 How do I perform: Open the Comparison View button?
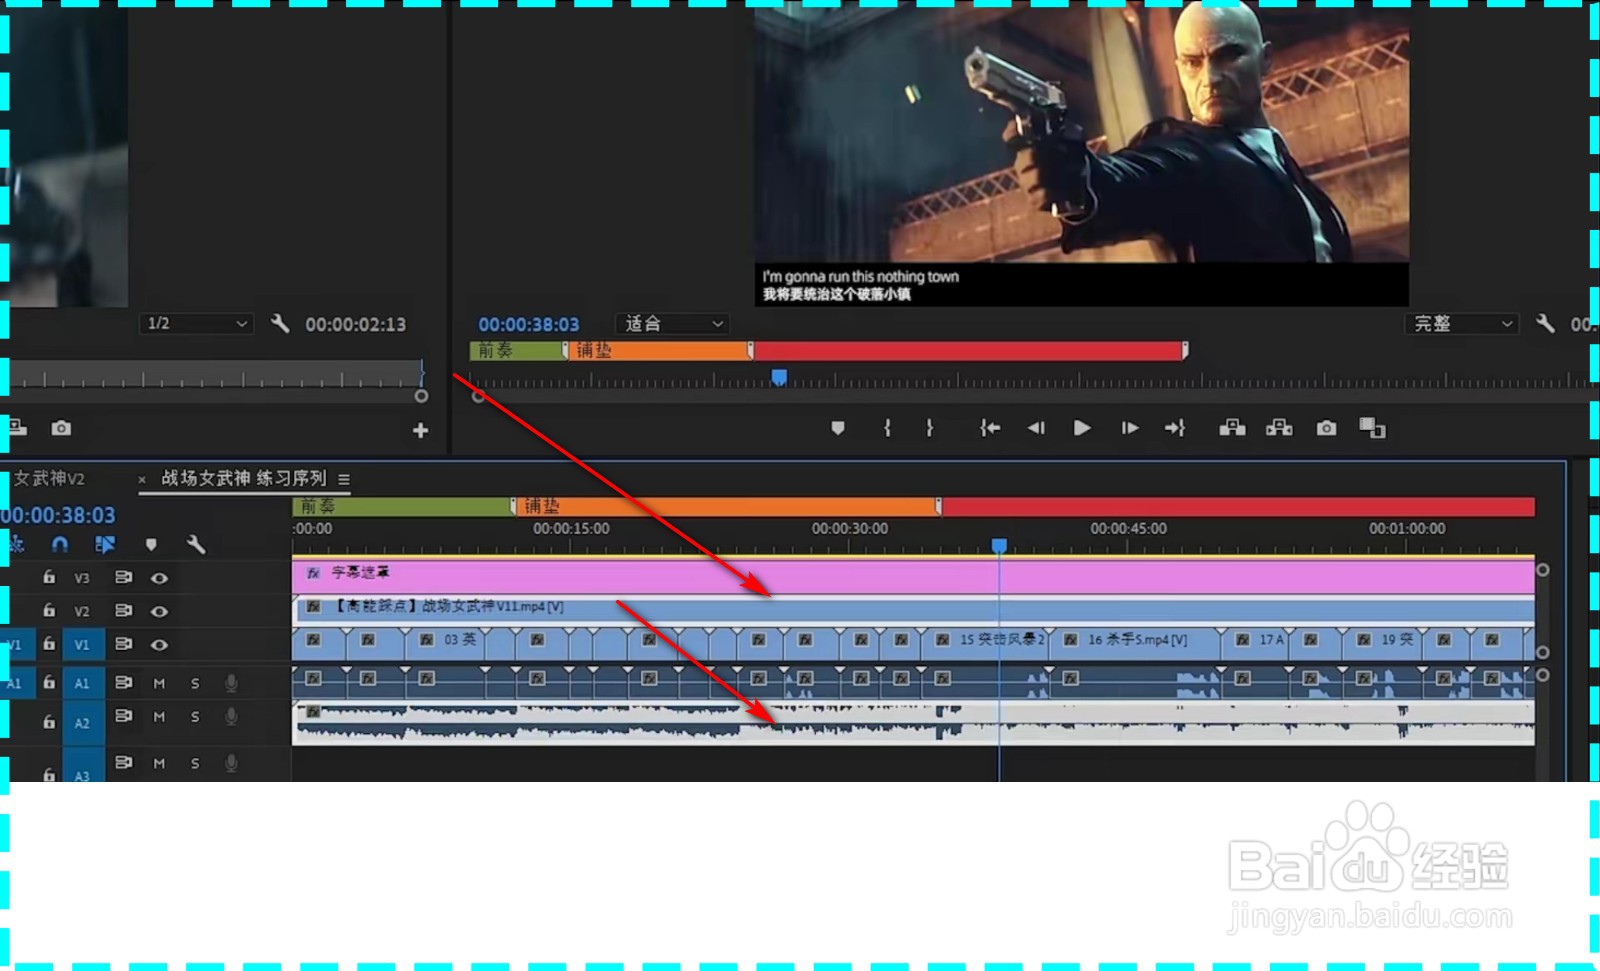coord(1372,428)
